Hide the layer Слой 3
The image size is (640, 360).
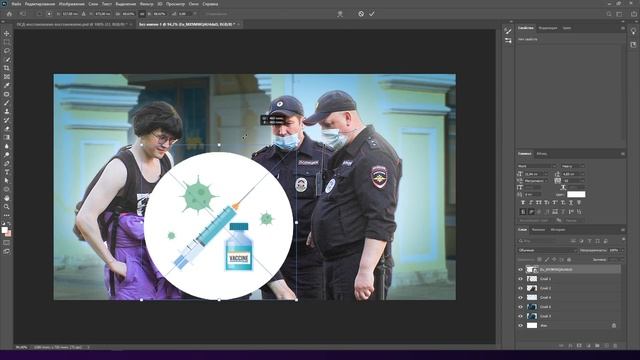520,316
